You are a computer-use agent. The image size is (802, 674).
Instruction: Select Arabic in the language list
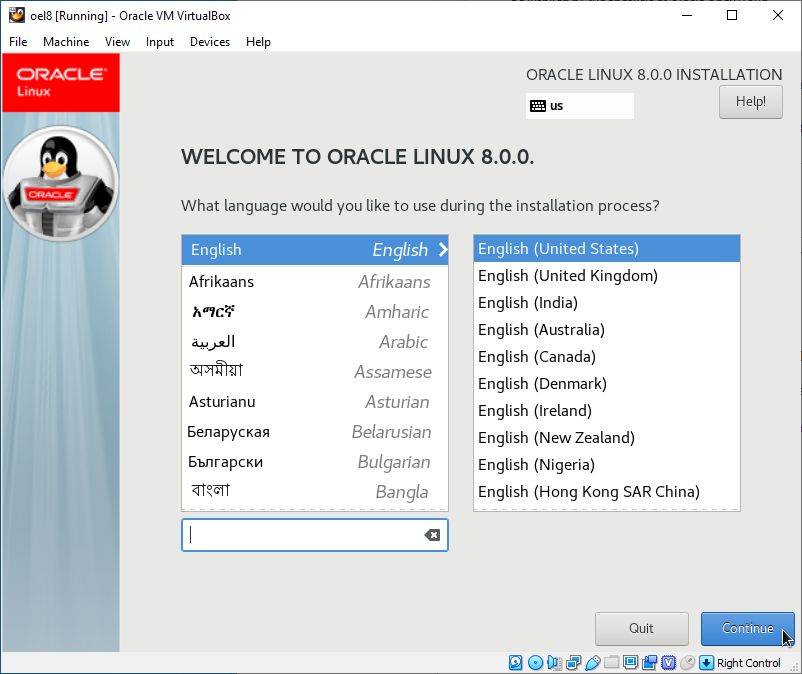[x=315, y=342]
